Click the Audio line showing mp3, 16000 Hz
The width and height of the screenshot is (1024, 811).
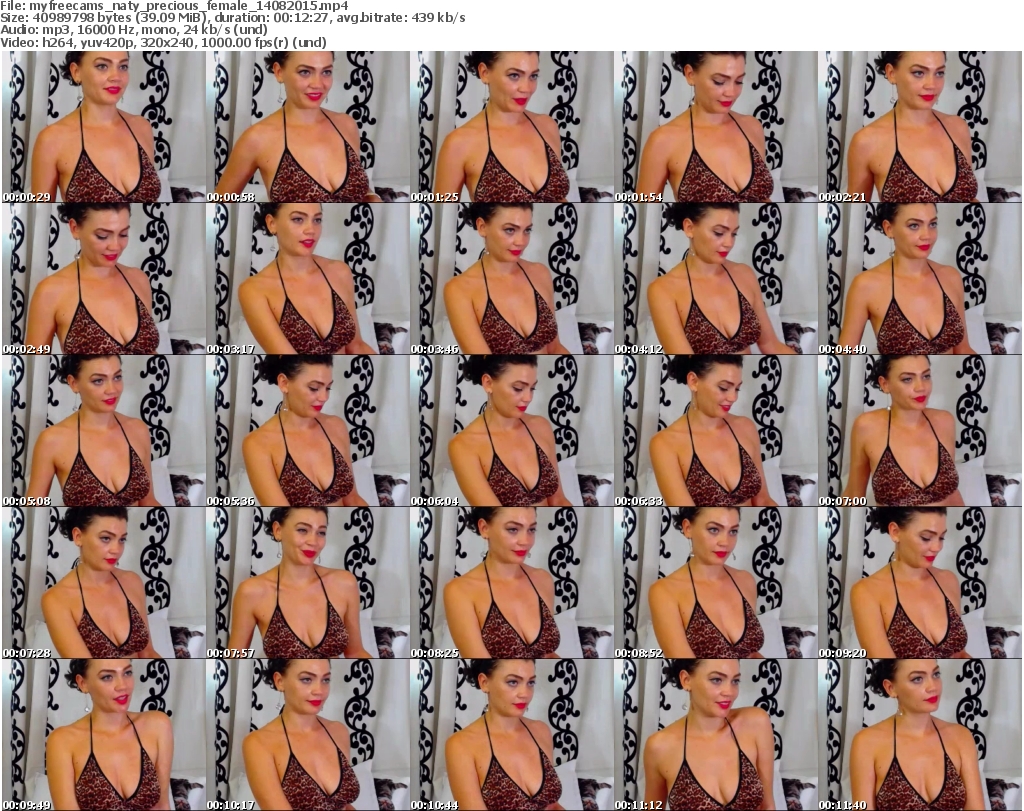134,30
